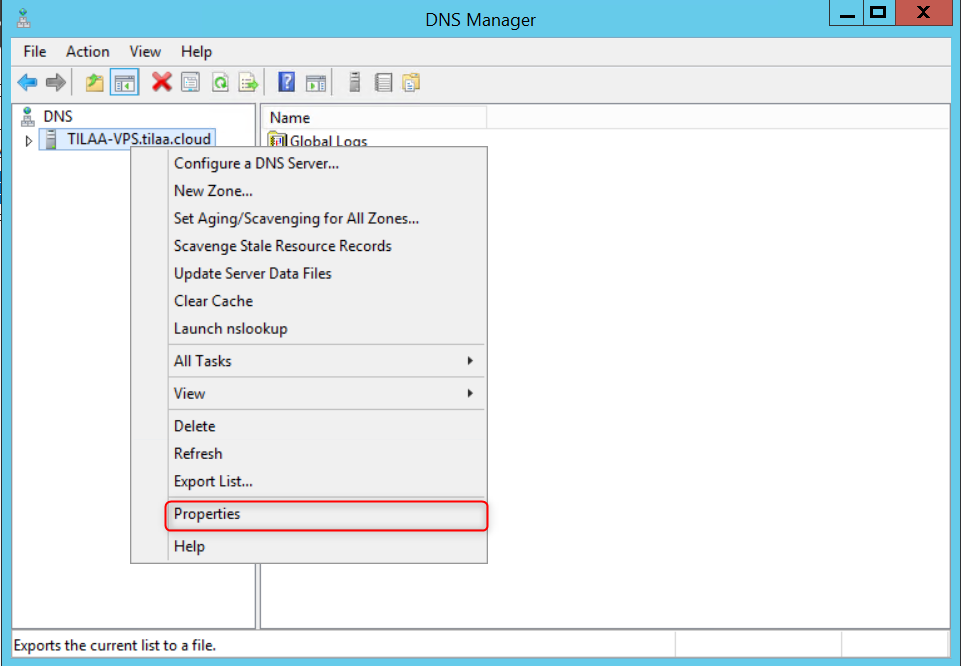Screen dimensions: 961x666
Task: Choose Update Server Data Files
Action: [327, 274]
